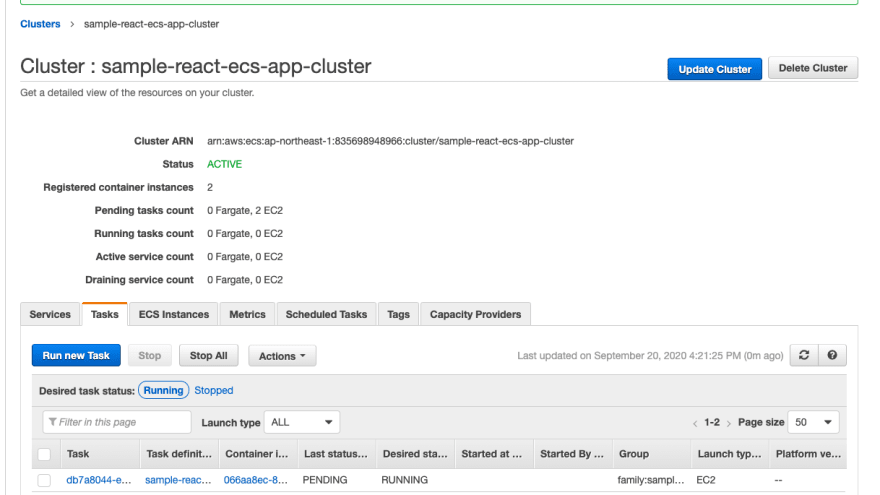Click the Cluster ARN value text
Viewport: 880px width, 495px height.
tap(390, 141)
